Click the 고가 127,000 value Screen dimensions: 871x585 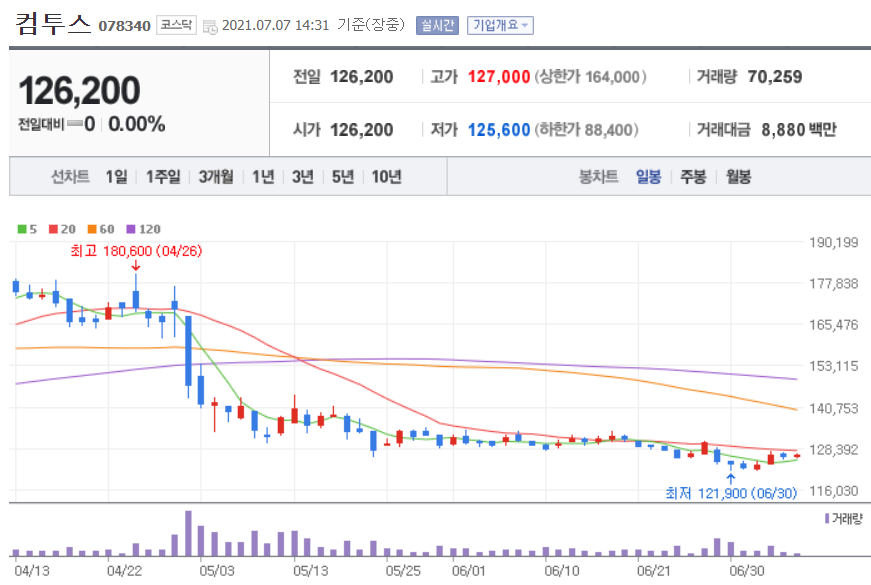coord(499,77)
